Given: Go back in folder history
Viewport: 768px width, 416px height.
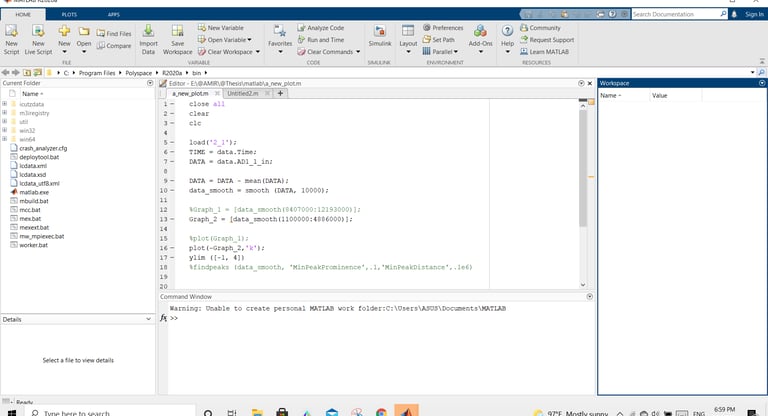Looking at the screenshot, I should (x=5, y=73).
